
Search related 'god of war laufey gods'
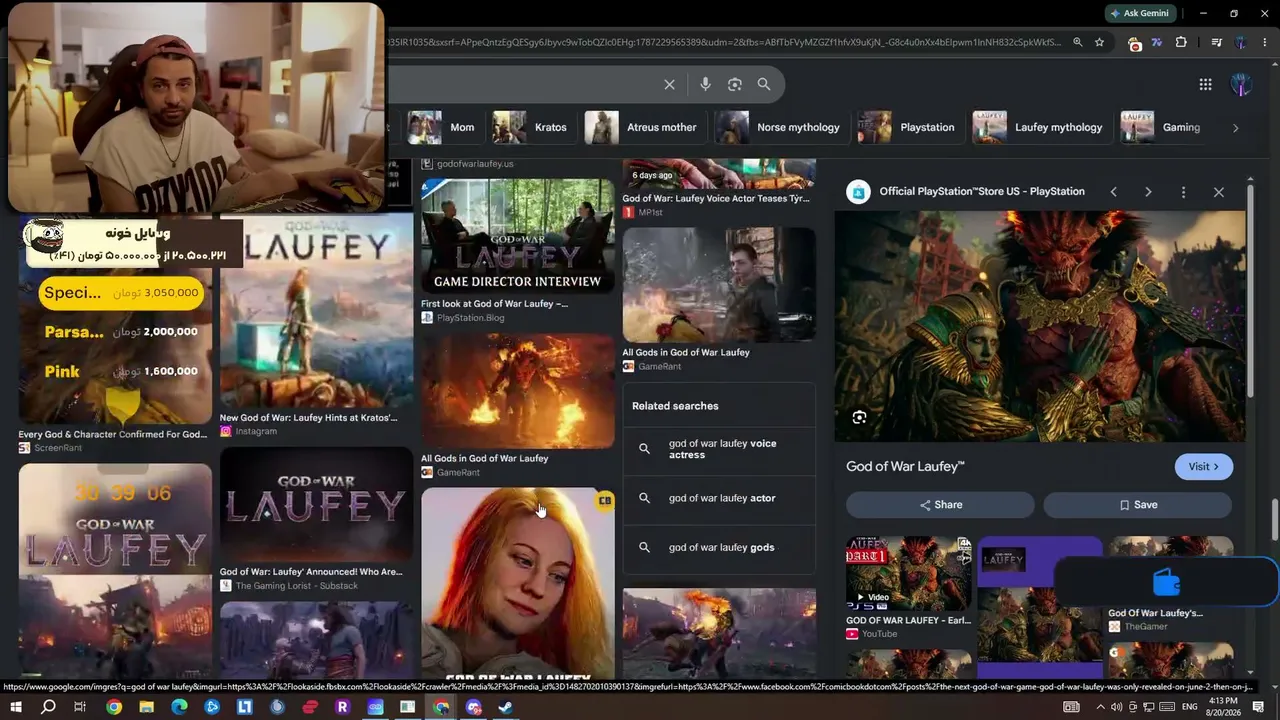click(720, 548)
